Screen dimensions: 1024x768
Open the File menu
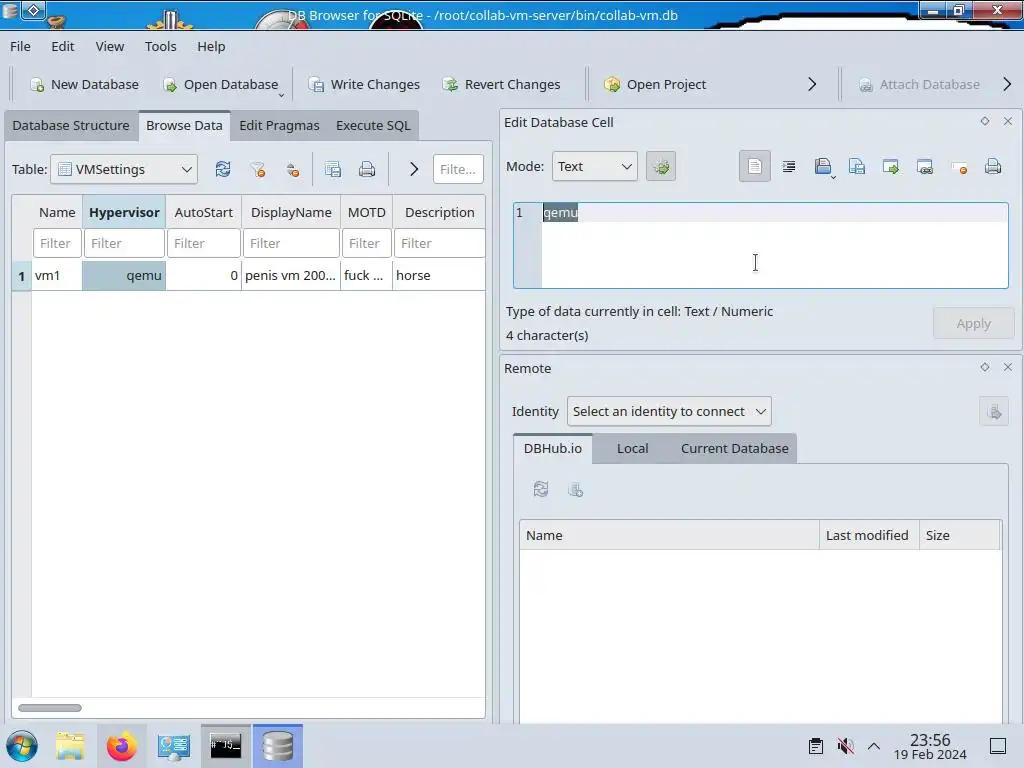20,46
